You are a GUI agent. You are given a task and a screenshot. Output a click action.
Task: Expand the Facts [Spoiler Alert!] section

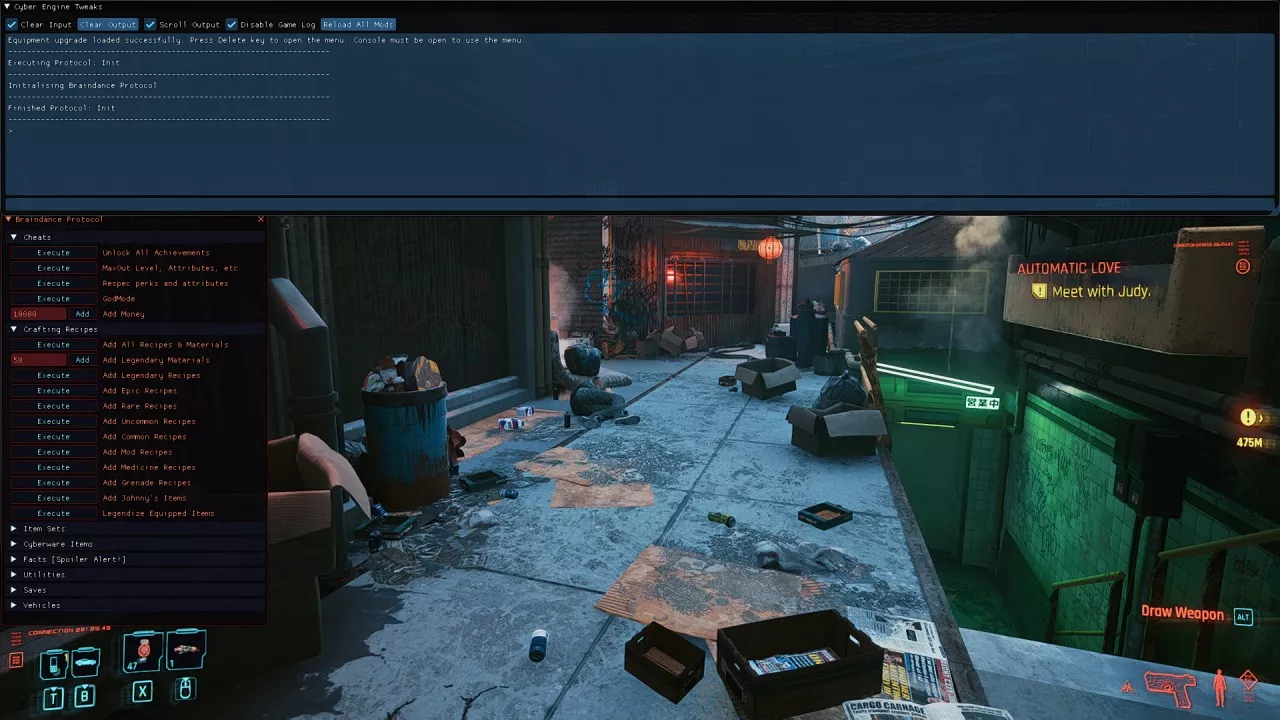point(14,559)
